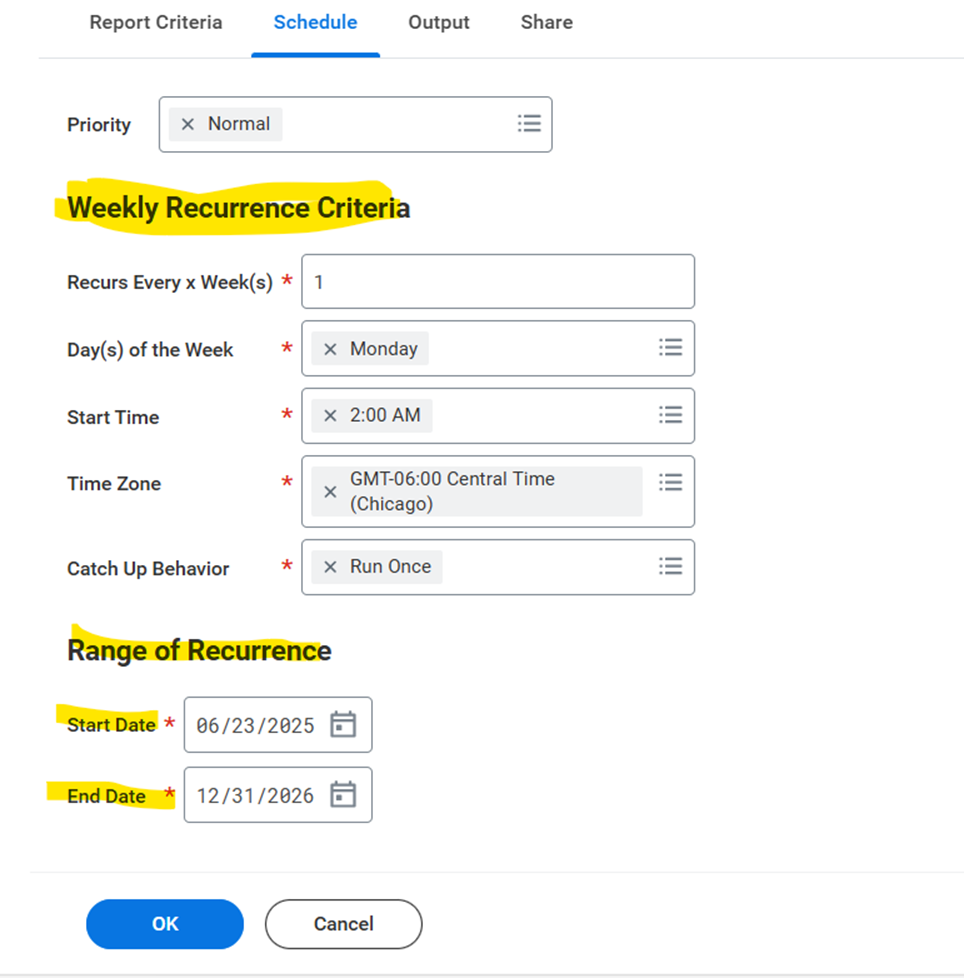Remove the "2:00 AM" Start Time value

tap(330, 415)
